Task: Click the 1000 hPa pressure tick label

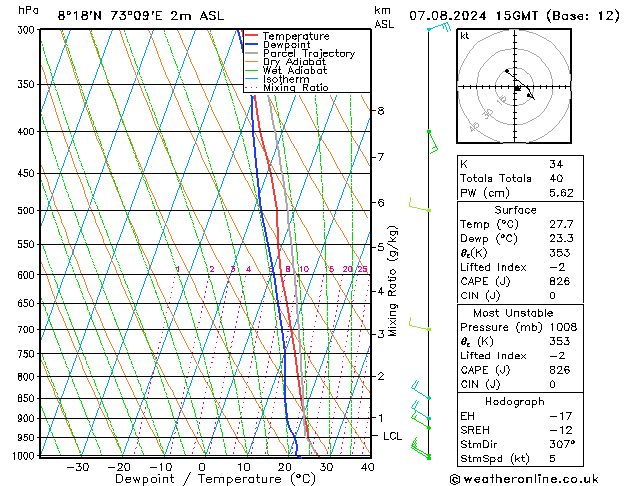Action: pyautogui.click(x=24, y=456)
